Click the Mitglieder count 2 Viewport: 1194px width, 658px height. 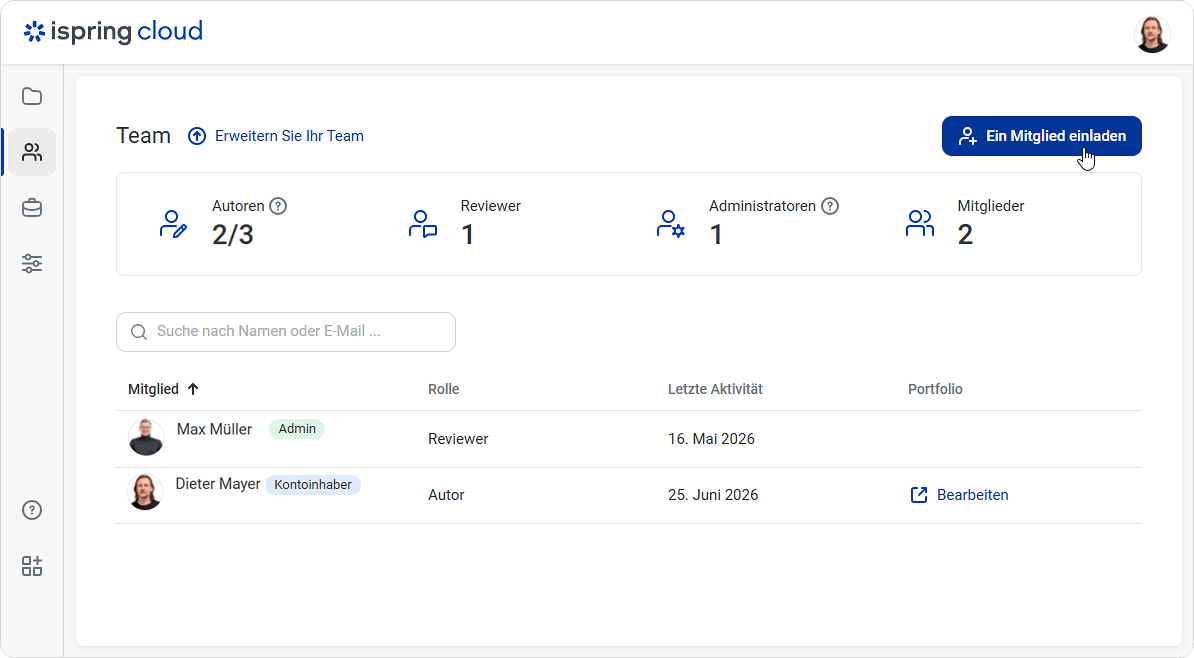pyautogui.click(x=965, y=235)
